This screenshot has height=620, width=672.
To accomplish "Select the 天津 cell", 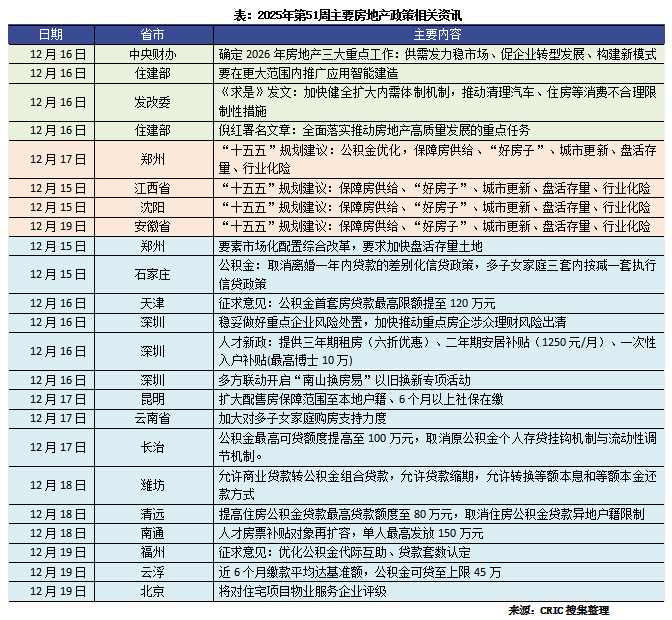I will tap(152, 303).
